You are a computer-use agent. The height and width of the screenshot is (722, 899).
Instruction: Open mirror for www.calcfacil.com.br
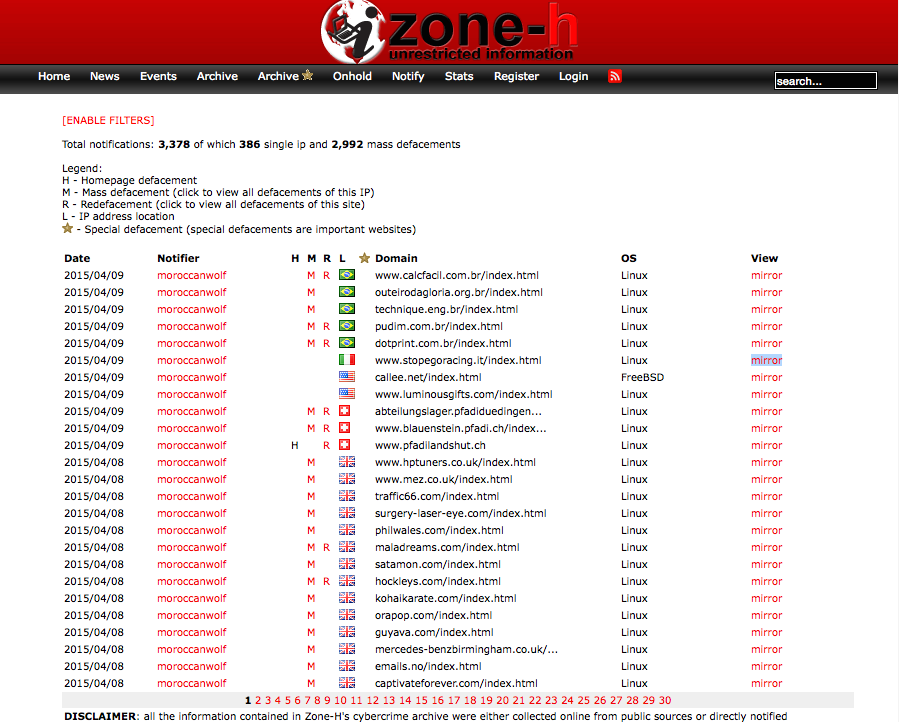(x=767, y=275)
